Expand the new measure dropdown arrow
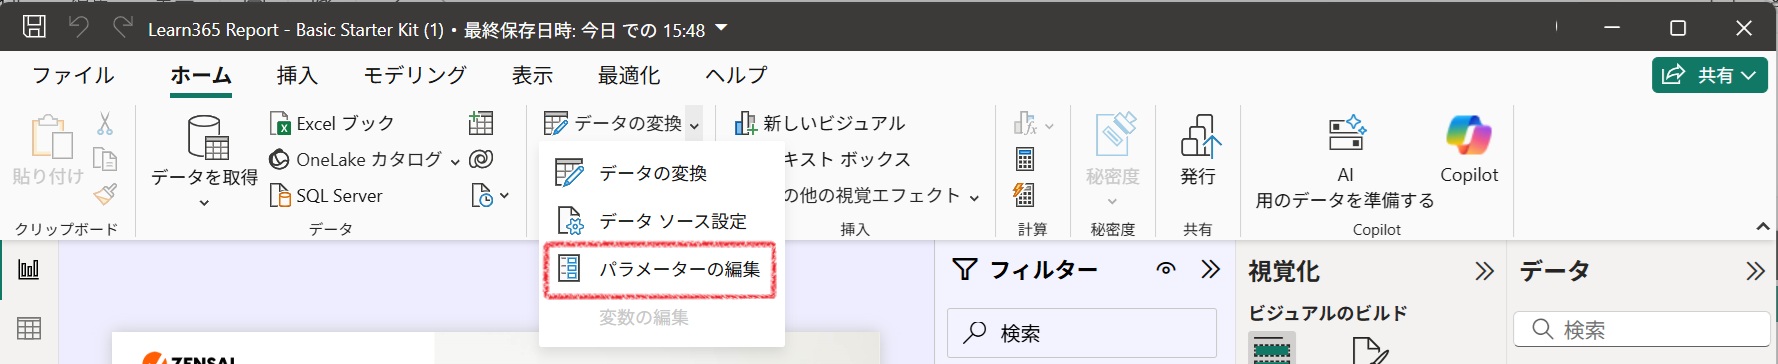This screenshot has width=1778, height=364. click(1049, 125)
